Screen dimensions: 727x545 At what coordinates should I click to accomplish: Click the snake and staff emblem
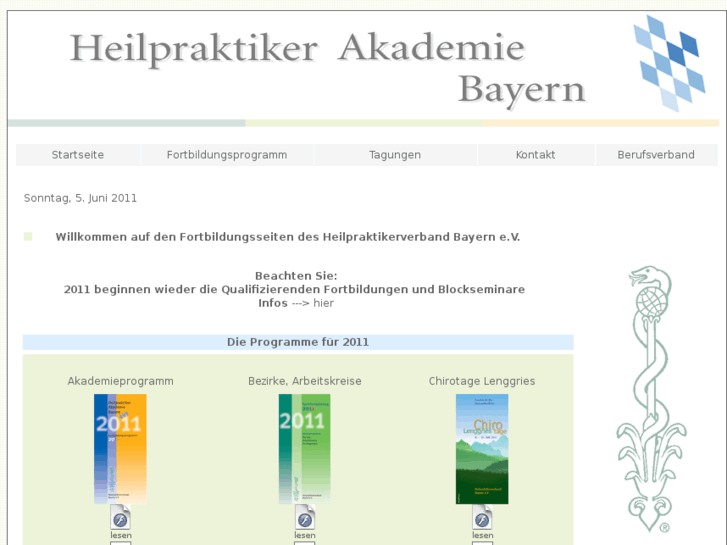tap(651, 399)
